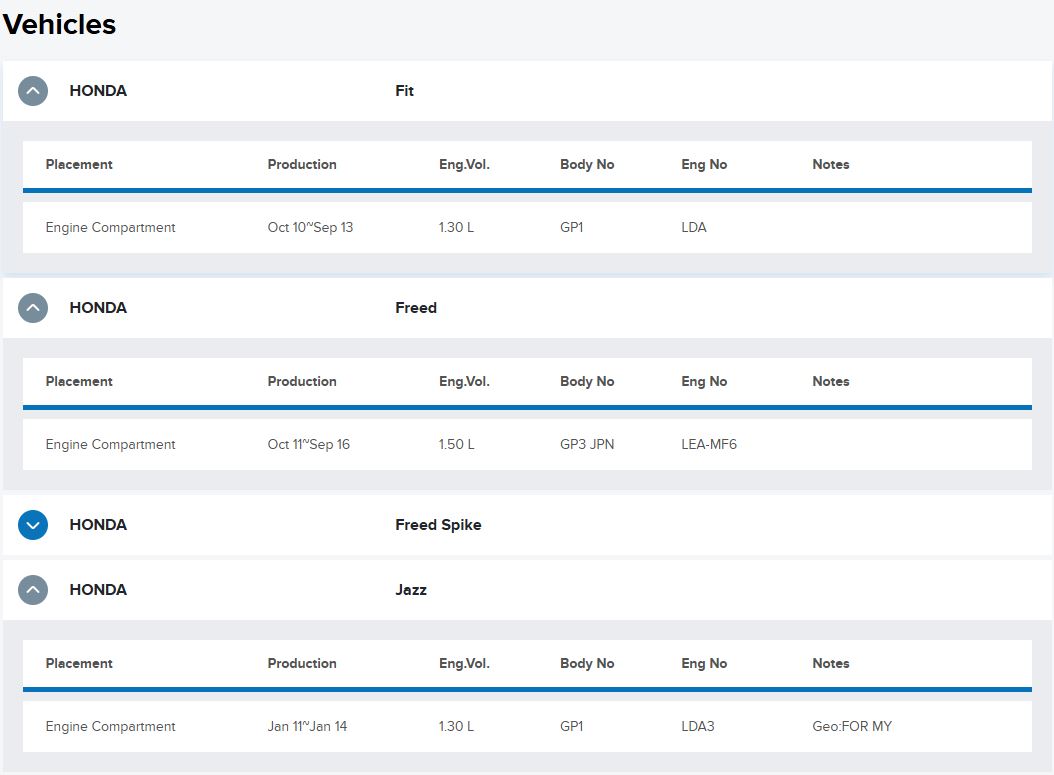Collapse the HONDA Jazz section chevron
Viewport: 1054px width, 775px height.
(33, 590)
